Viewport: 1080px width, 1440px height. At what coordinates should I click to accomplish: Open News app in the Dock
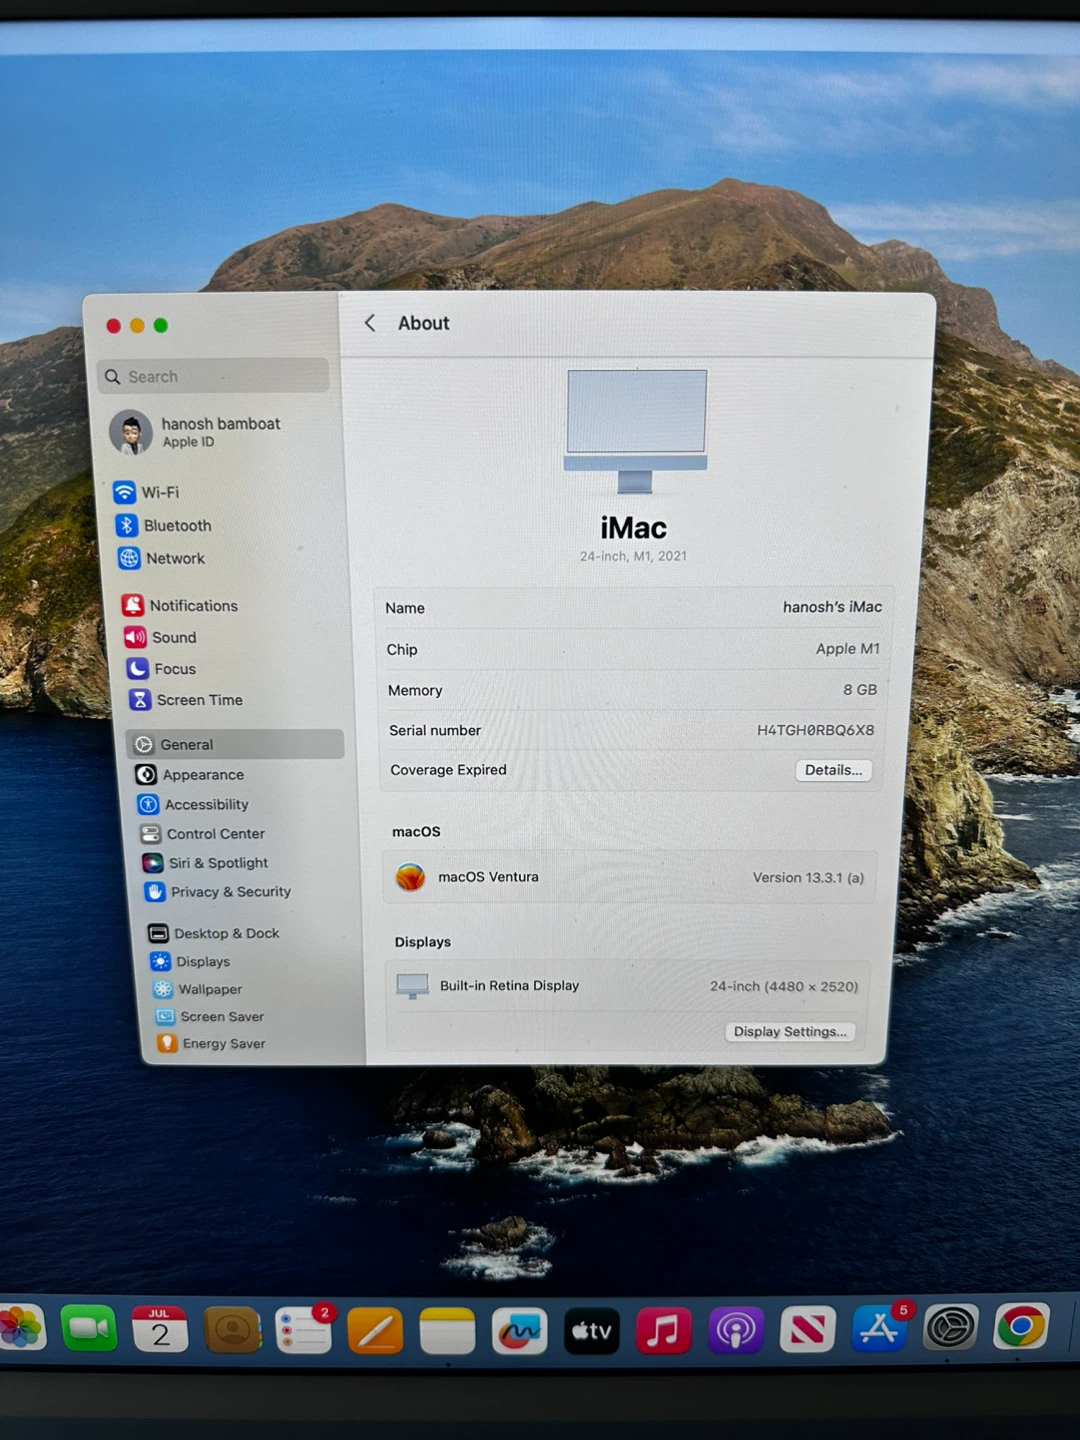pos(808,1331)
